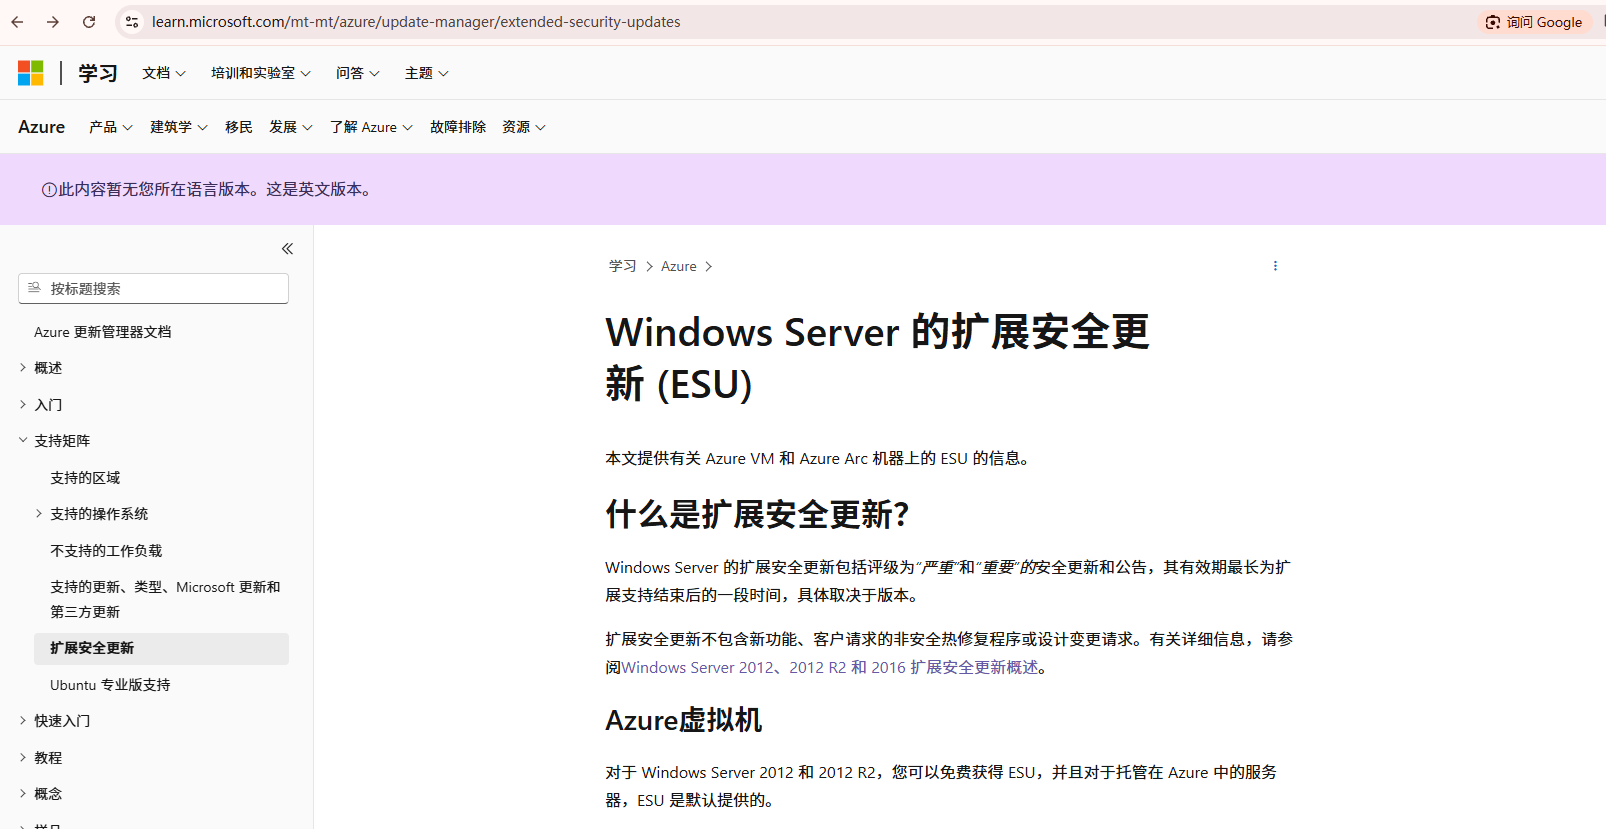Screen dimensions: 1606x829
Task: Open the 发展 dropdown in Azure bar
Action: point(291,127)
